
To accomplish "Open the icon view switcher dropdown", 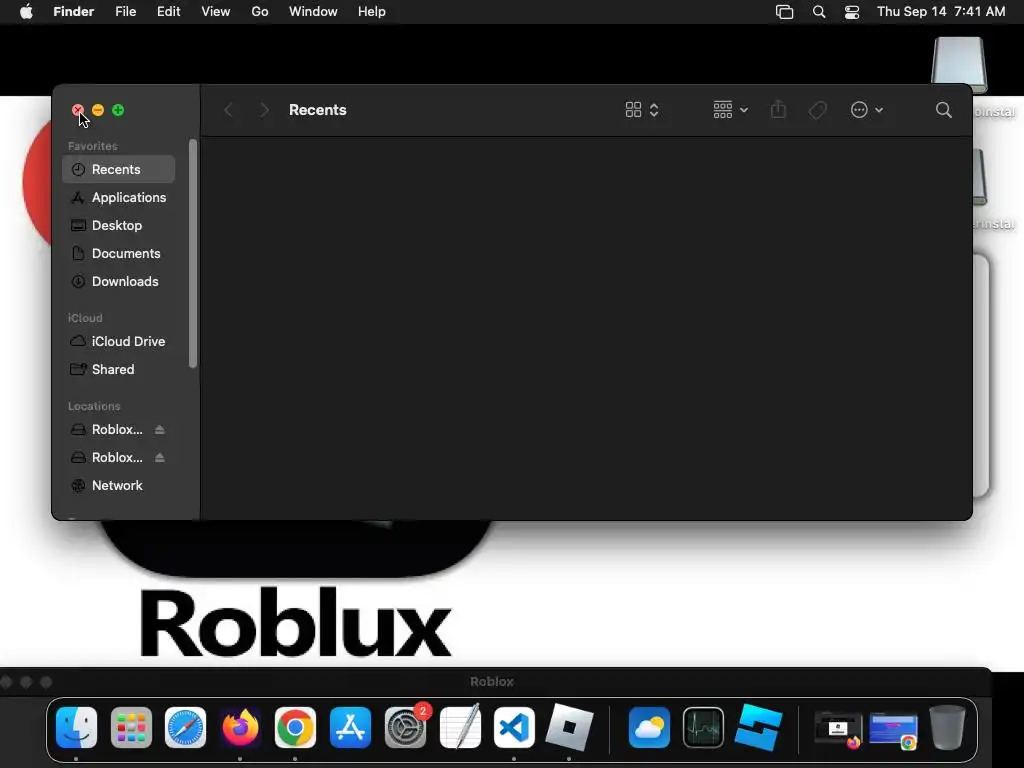I will click(642, 110).
